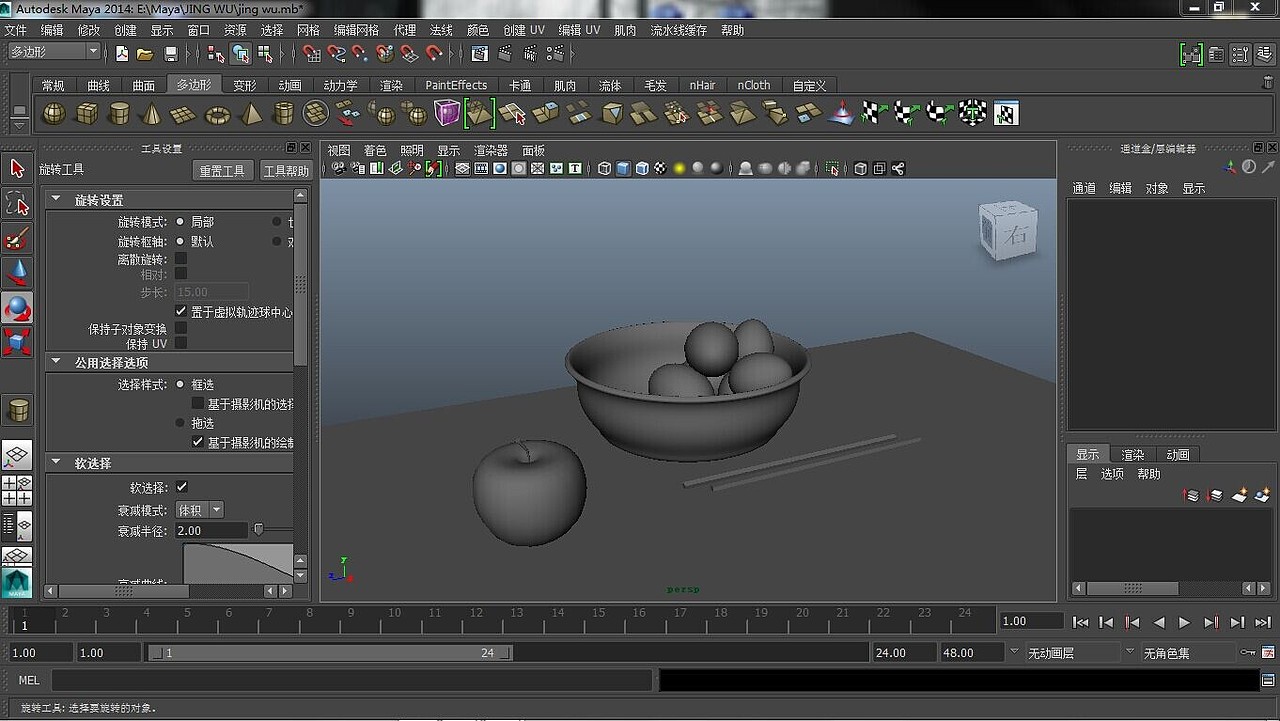Play the animation forward
The height and width of the screenshot is (721, 1280).
1185,622
